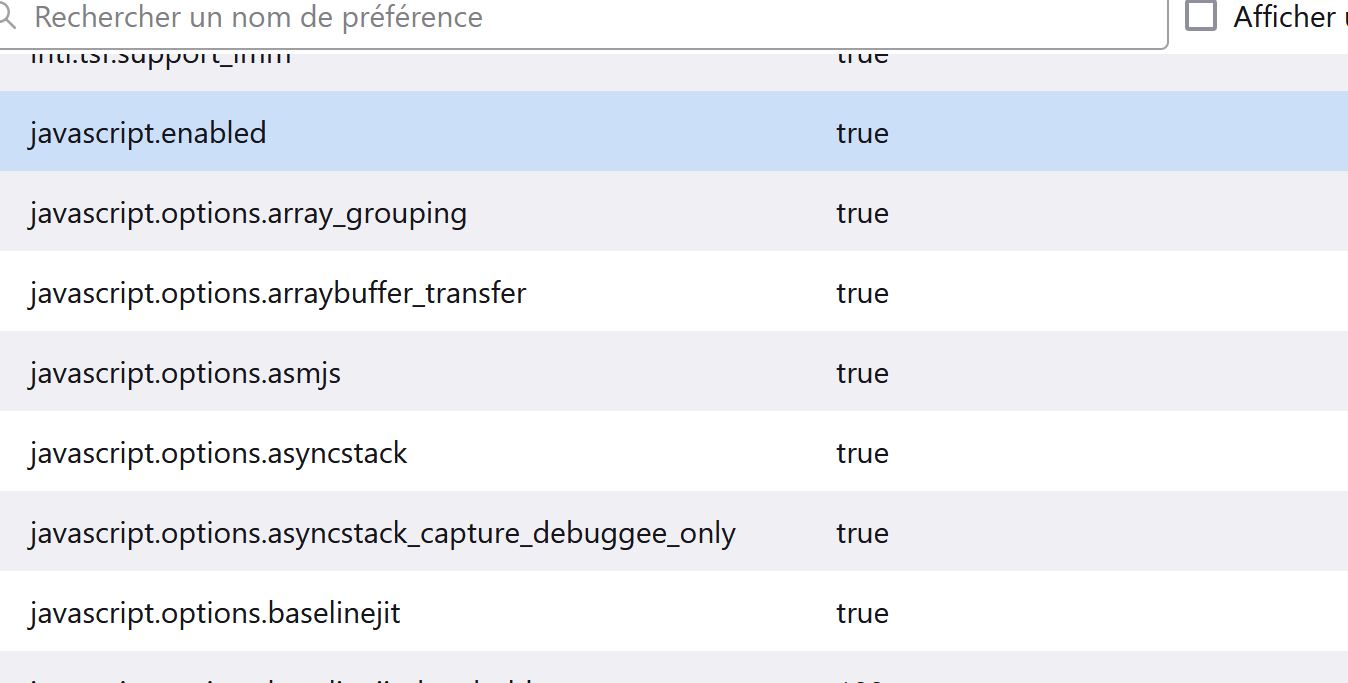
Task: Click true value for asmjs row
Action: 862,373
